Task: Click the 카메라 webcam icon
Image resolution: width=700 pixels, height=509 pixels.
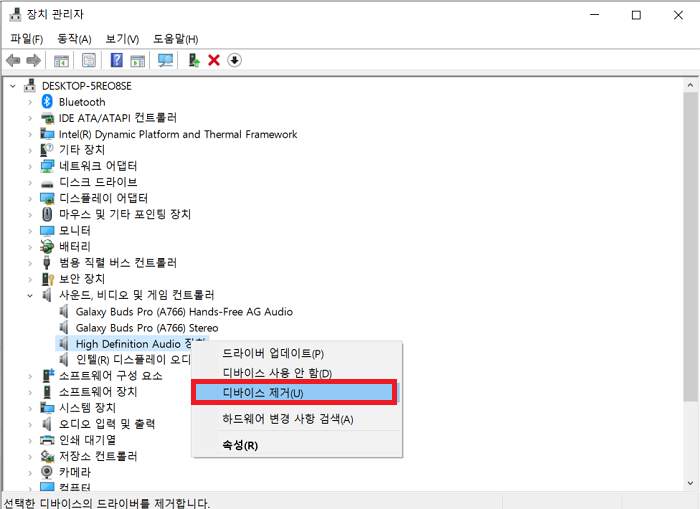Action: click(x=47, y=472)
